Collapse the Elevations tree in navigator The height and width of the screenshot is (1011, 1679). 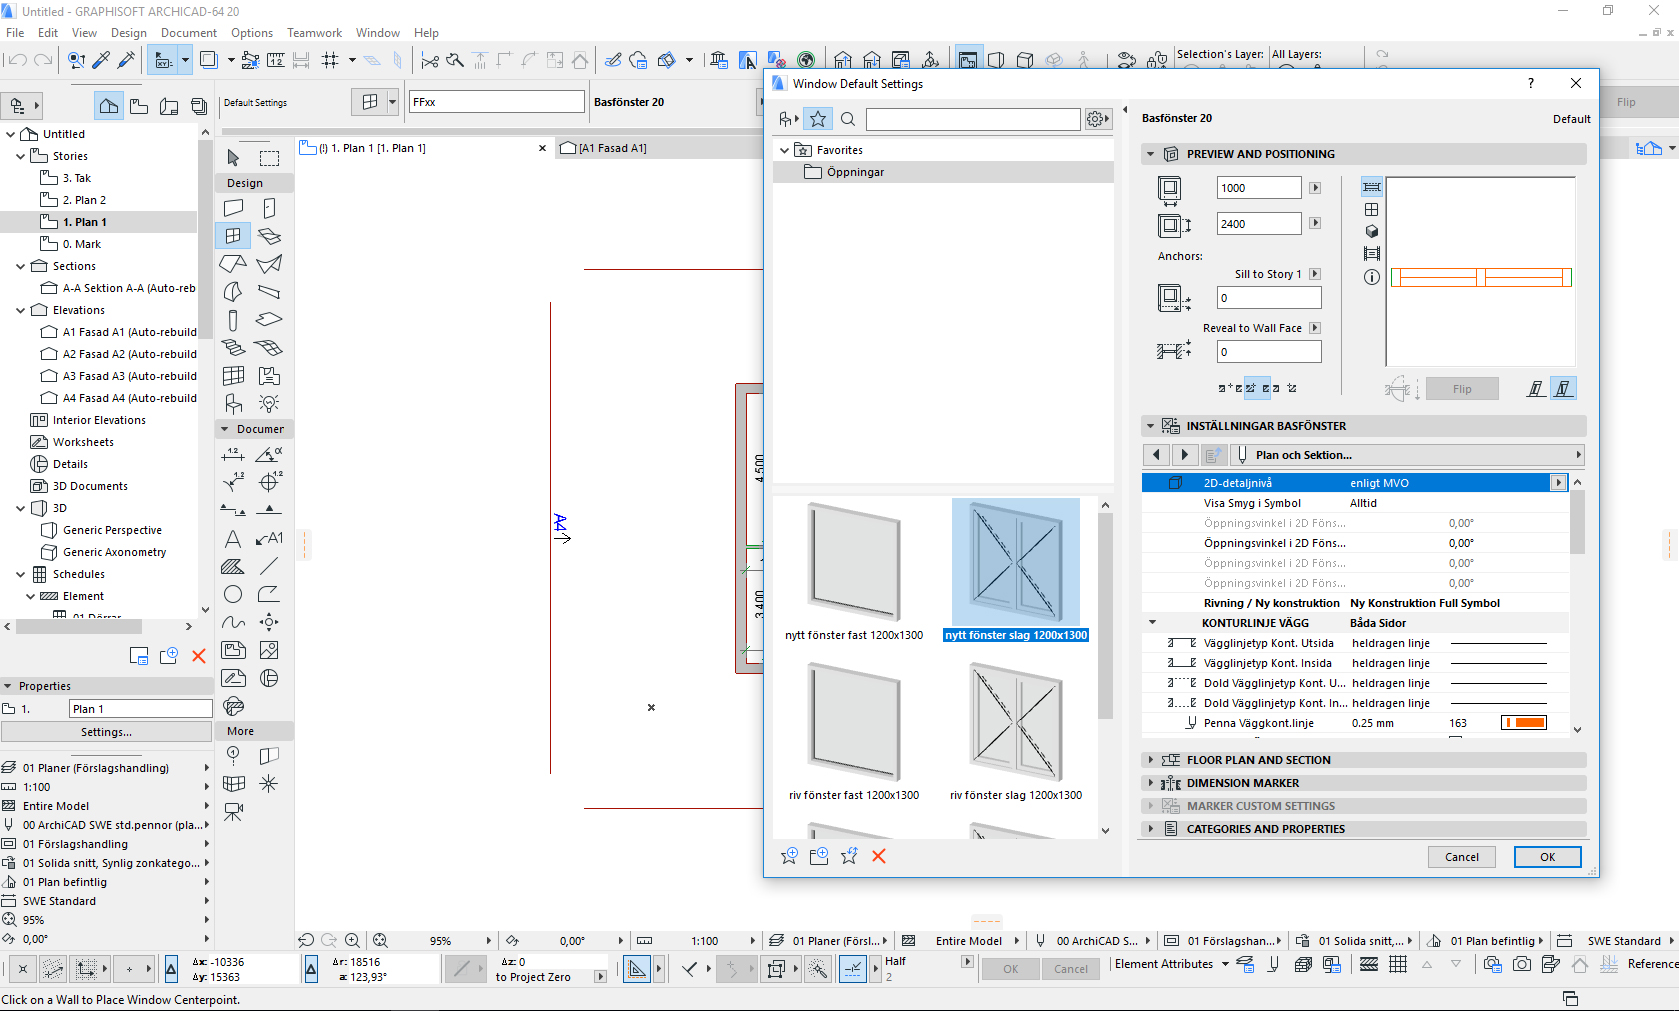click(21, 310)
